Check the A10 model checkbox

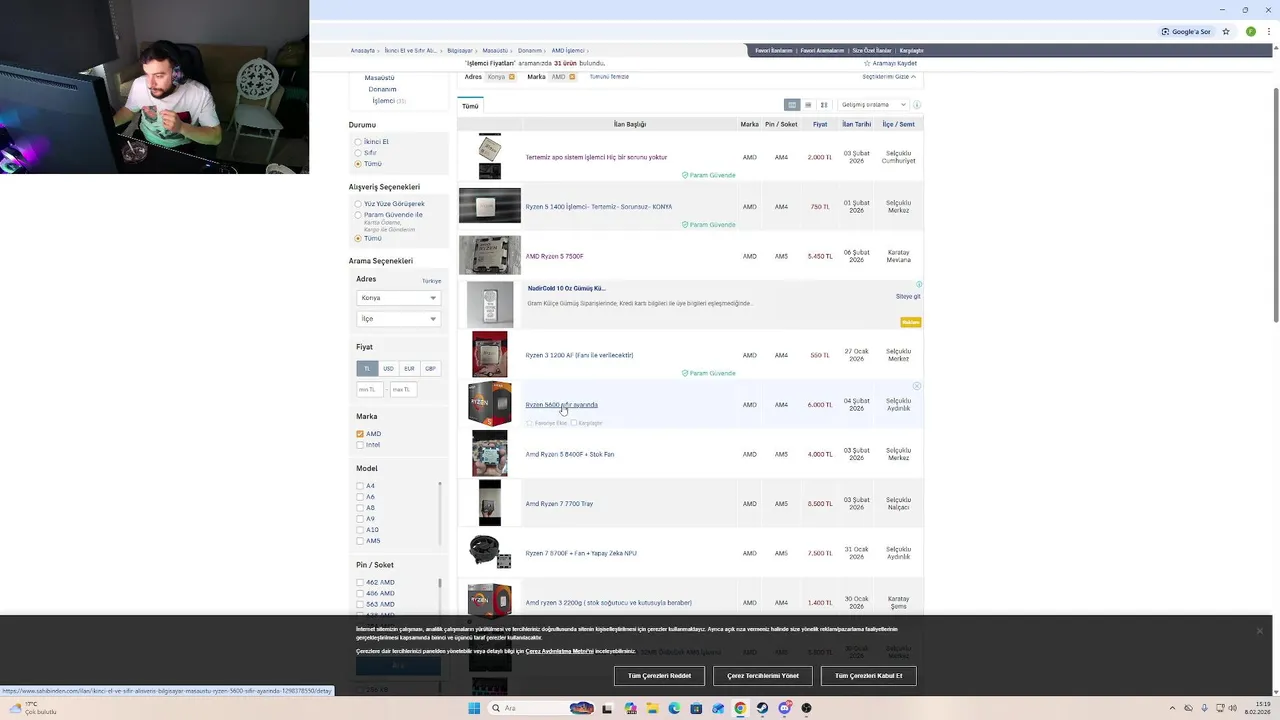point(360,530)
